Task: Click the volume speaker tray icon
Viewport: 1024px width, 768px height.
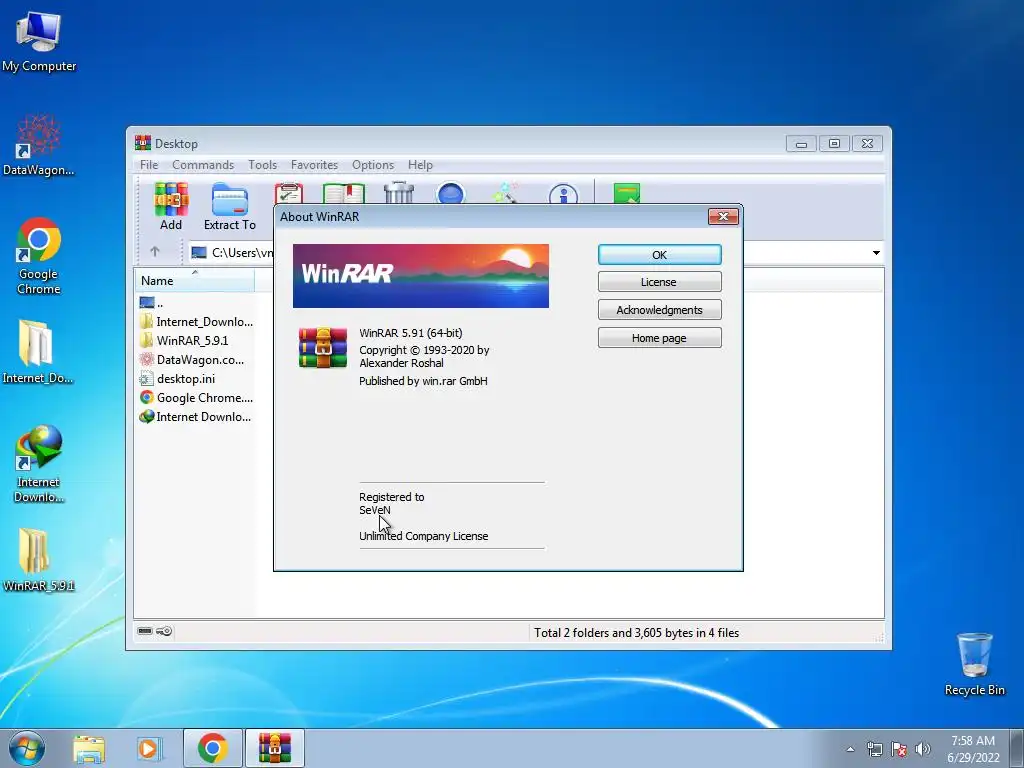Action: pyautogui.click(x=922, y=749)
